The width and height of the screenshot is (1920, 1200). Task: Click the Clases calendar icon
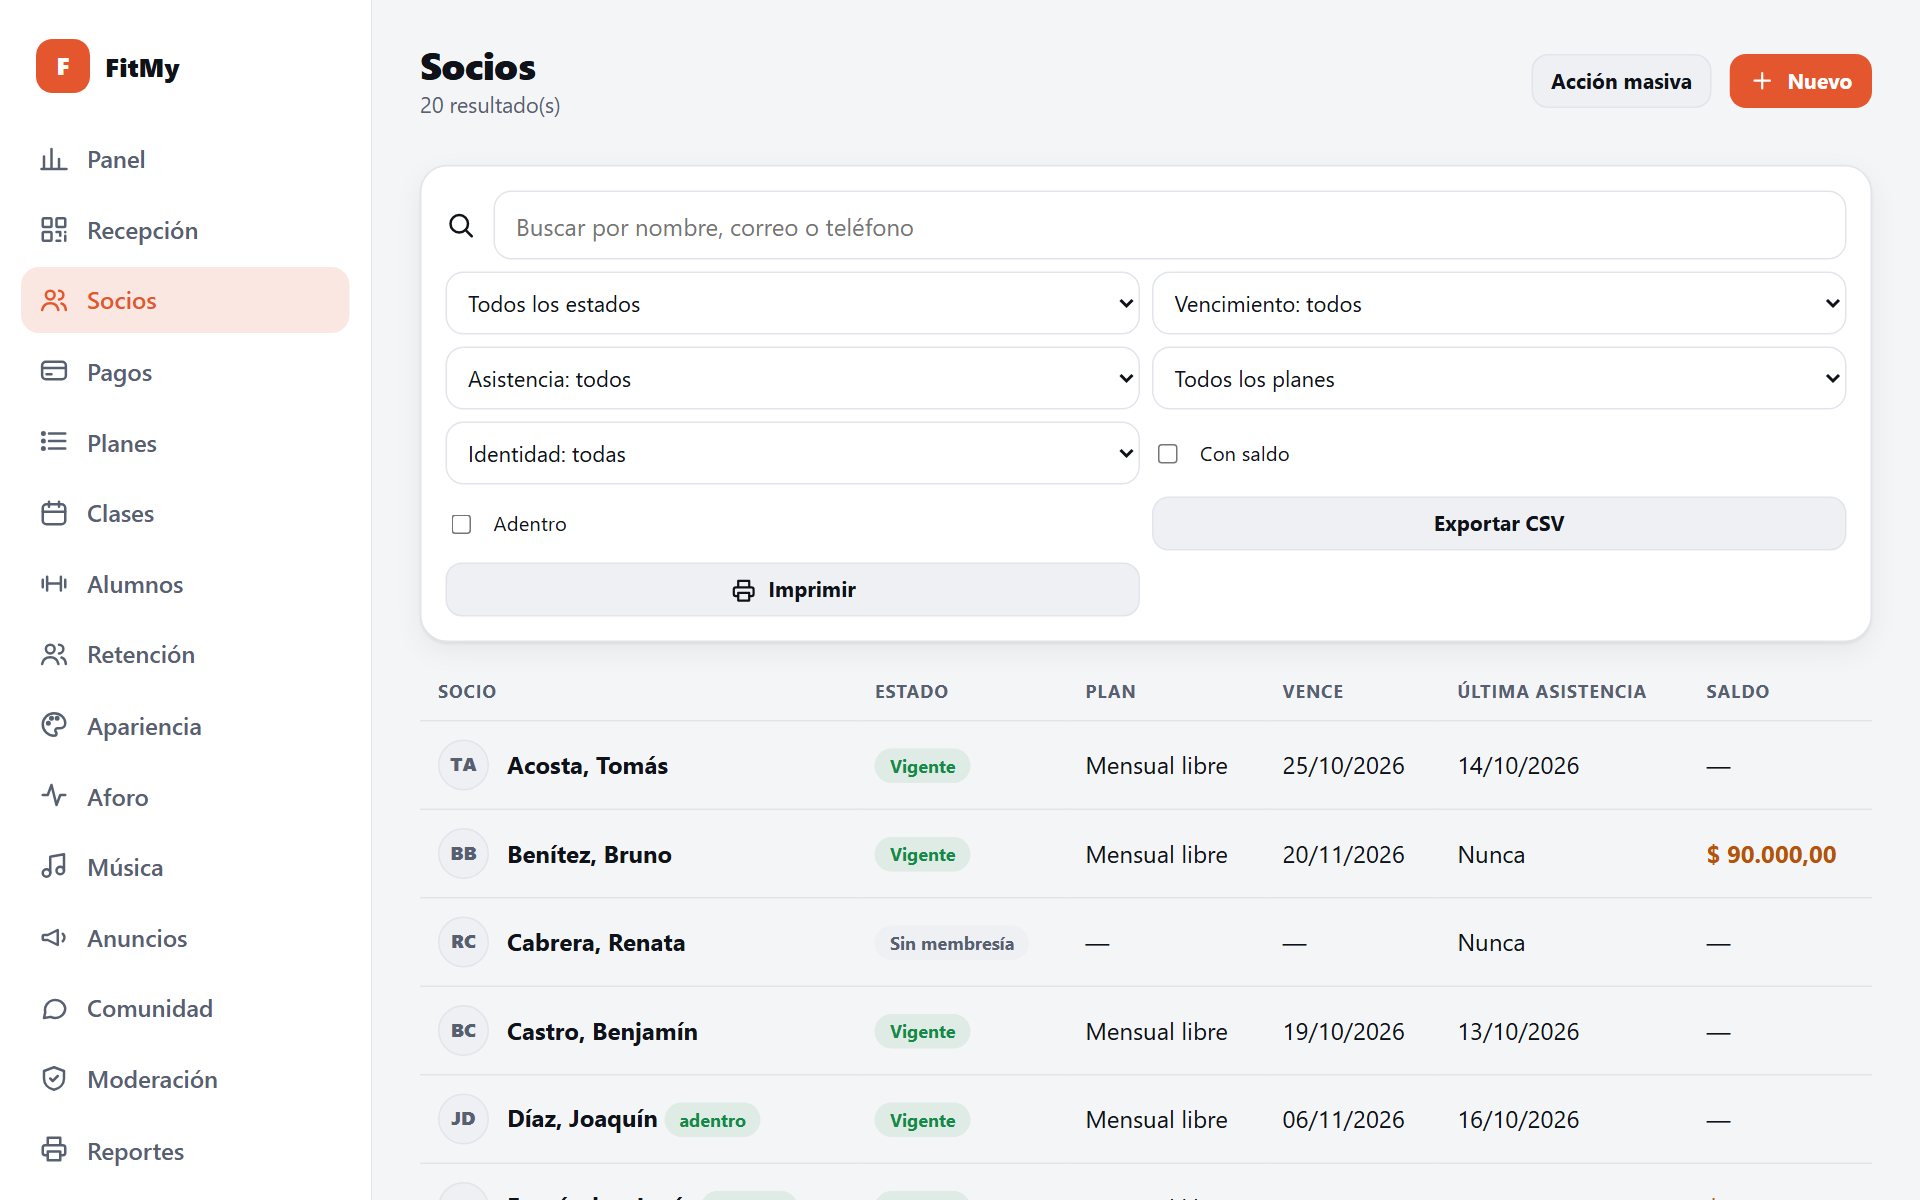pos(54,513)
